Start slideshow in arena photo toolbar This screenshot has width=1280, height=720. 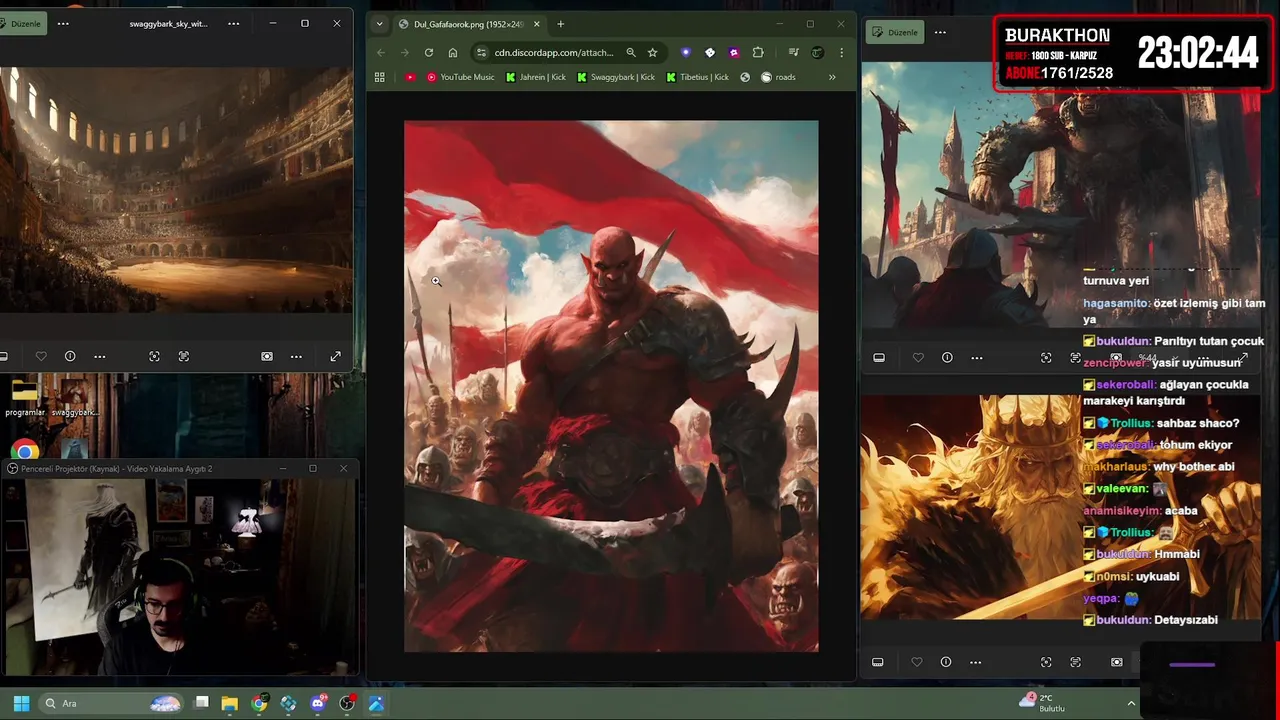tap(267, 356)
